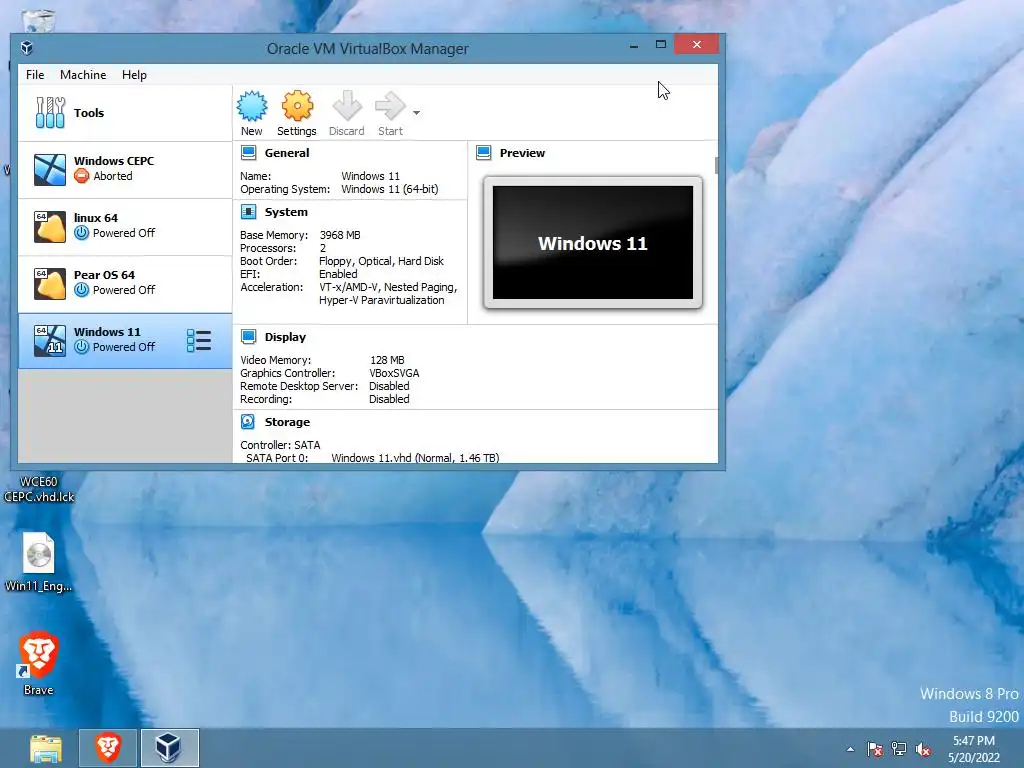Click the details pane vertical scrollbar
This screenshot has width=1024, height=768.
pyautogui.click(x=716, y=165)
